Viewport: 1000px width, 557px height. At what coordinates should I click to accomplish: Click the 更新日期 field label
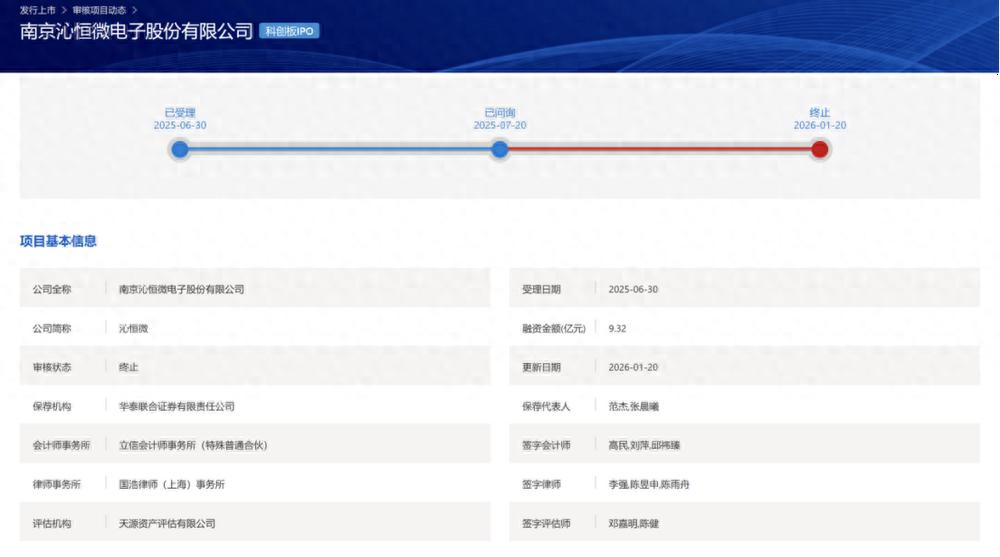pyautogui.click(x=541, y=367)
